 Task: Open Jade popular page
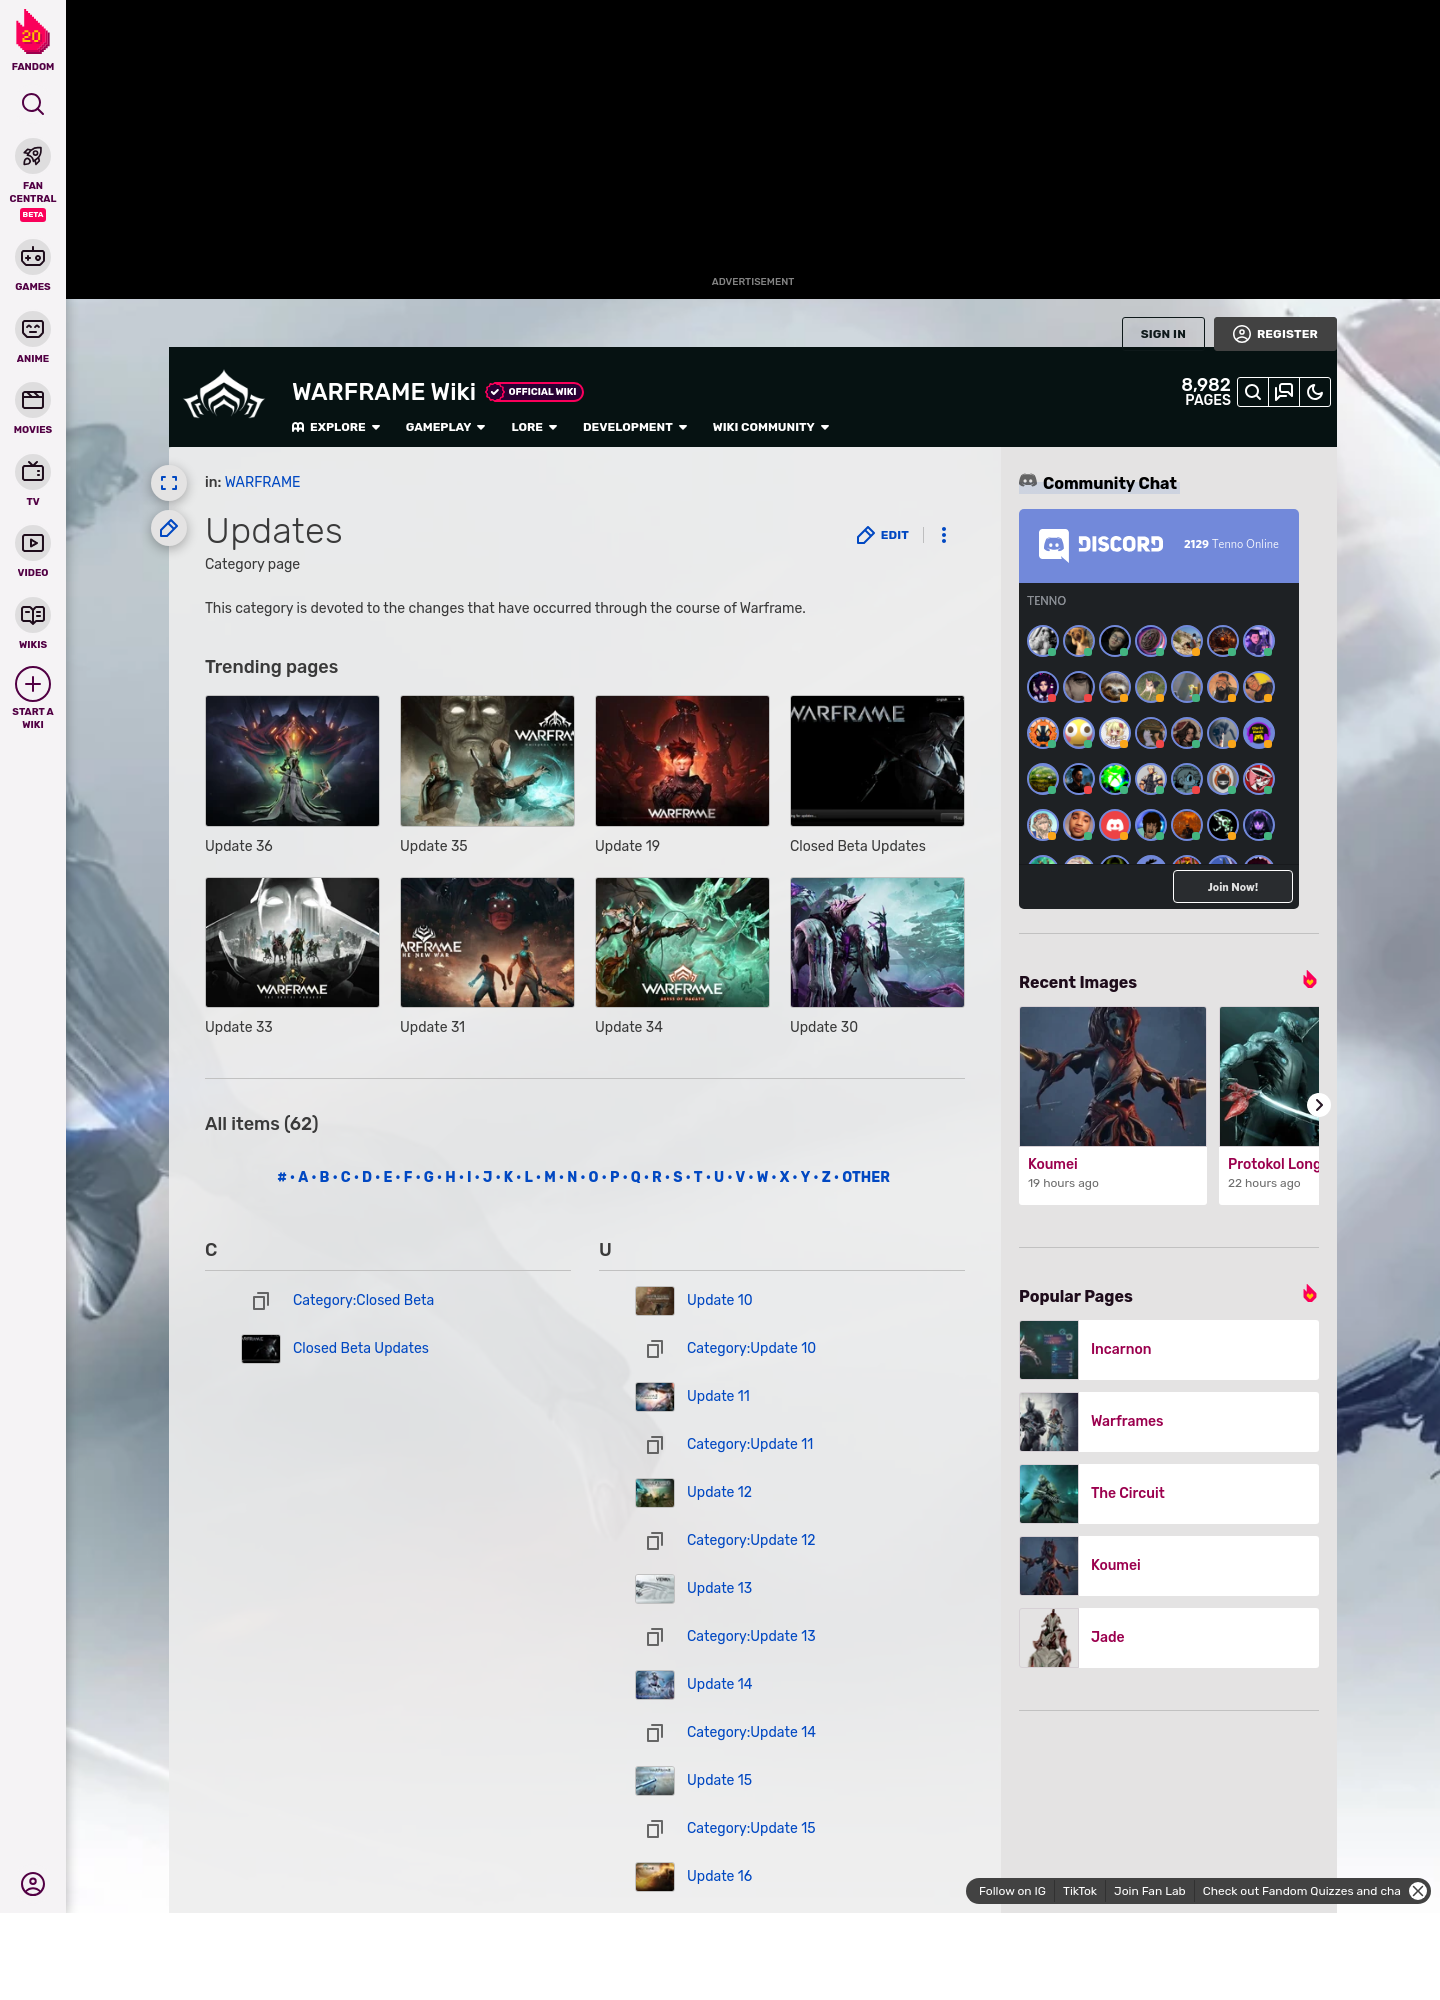coord(1169,1638)
